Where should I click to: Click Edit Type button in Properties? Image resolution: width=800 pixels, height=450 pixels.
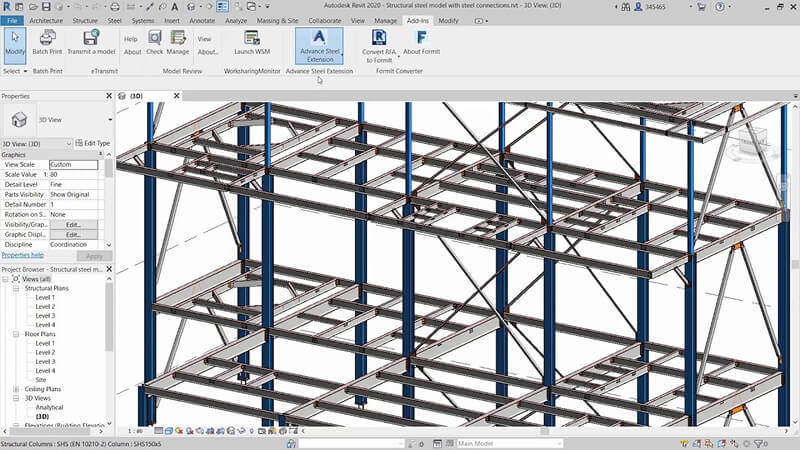point(93,143)
